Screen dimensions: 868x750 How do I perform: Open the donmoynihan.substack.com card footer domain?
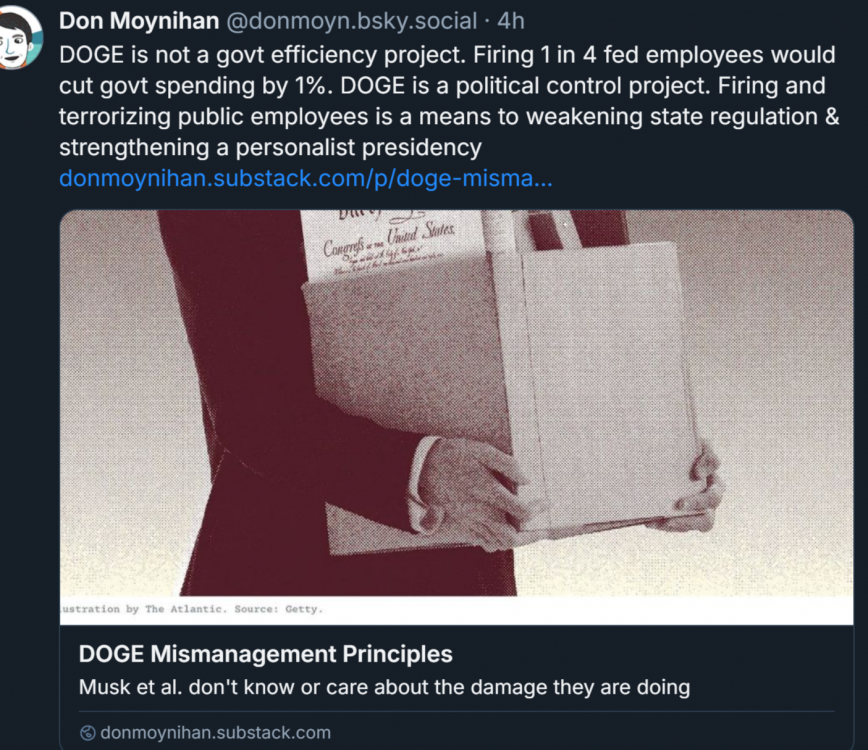[x=215, y=733]
